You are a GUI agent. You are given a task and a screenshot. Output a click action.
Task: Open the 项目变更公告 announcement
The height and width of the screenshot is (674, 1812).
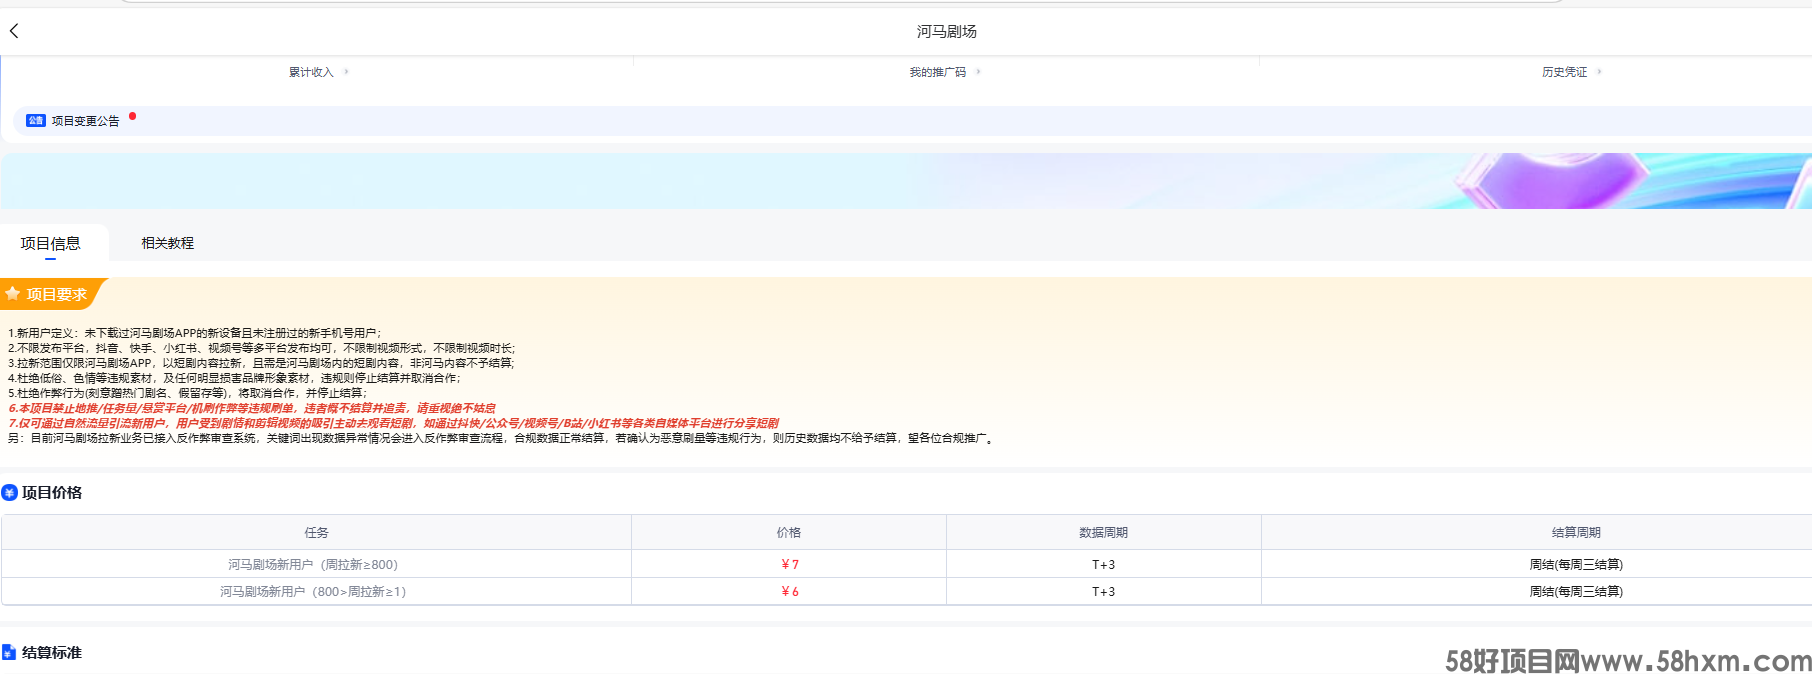click(x=85, y=121)
